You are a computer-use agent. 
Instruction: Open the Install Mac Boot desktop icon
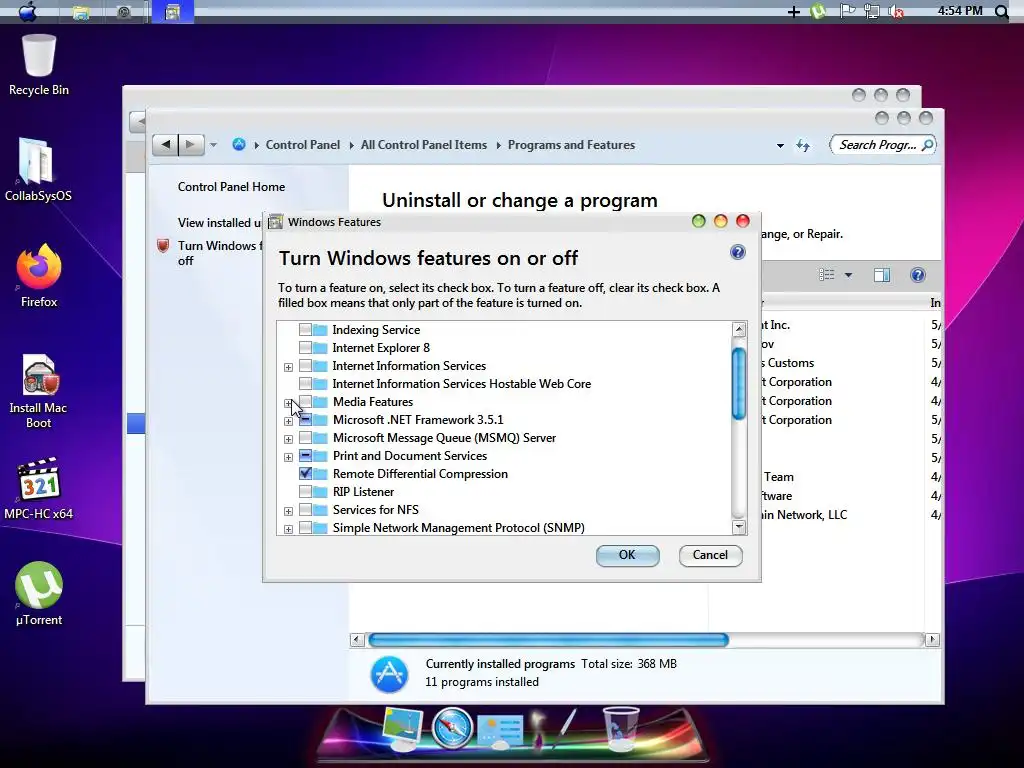point(39,391)
